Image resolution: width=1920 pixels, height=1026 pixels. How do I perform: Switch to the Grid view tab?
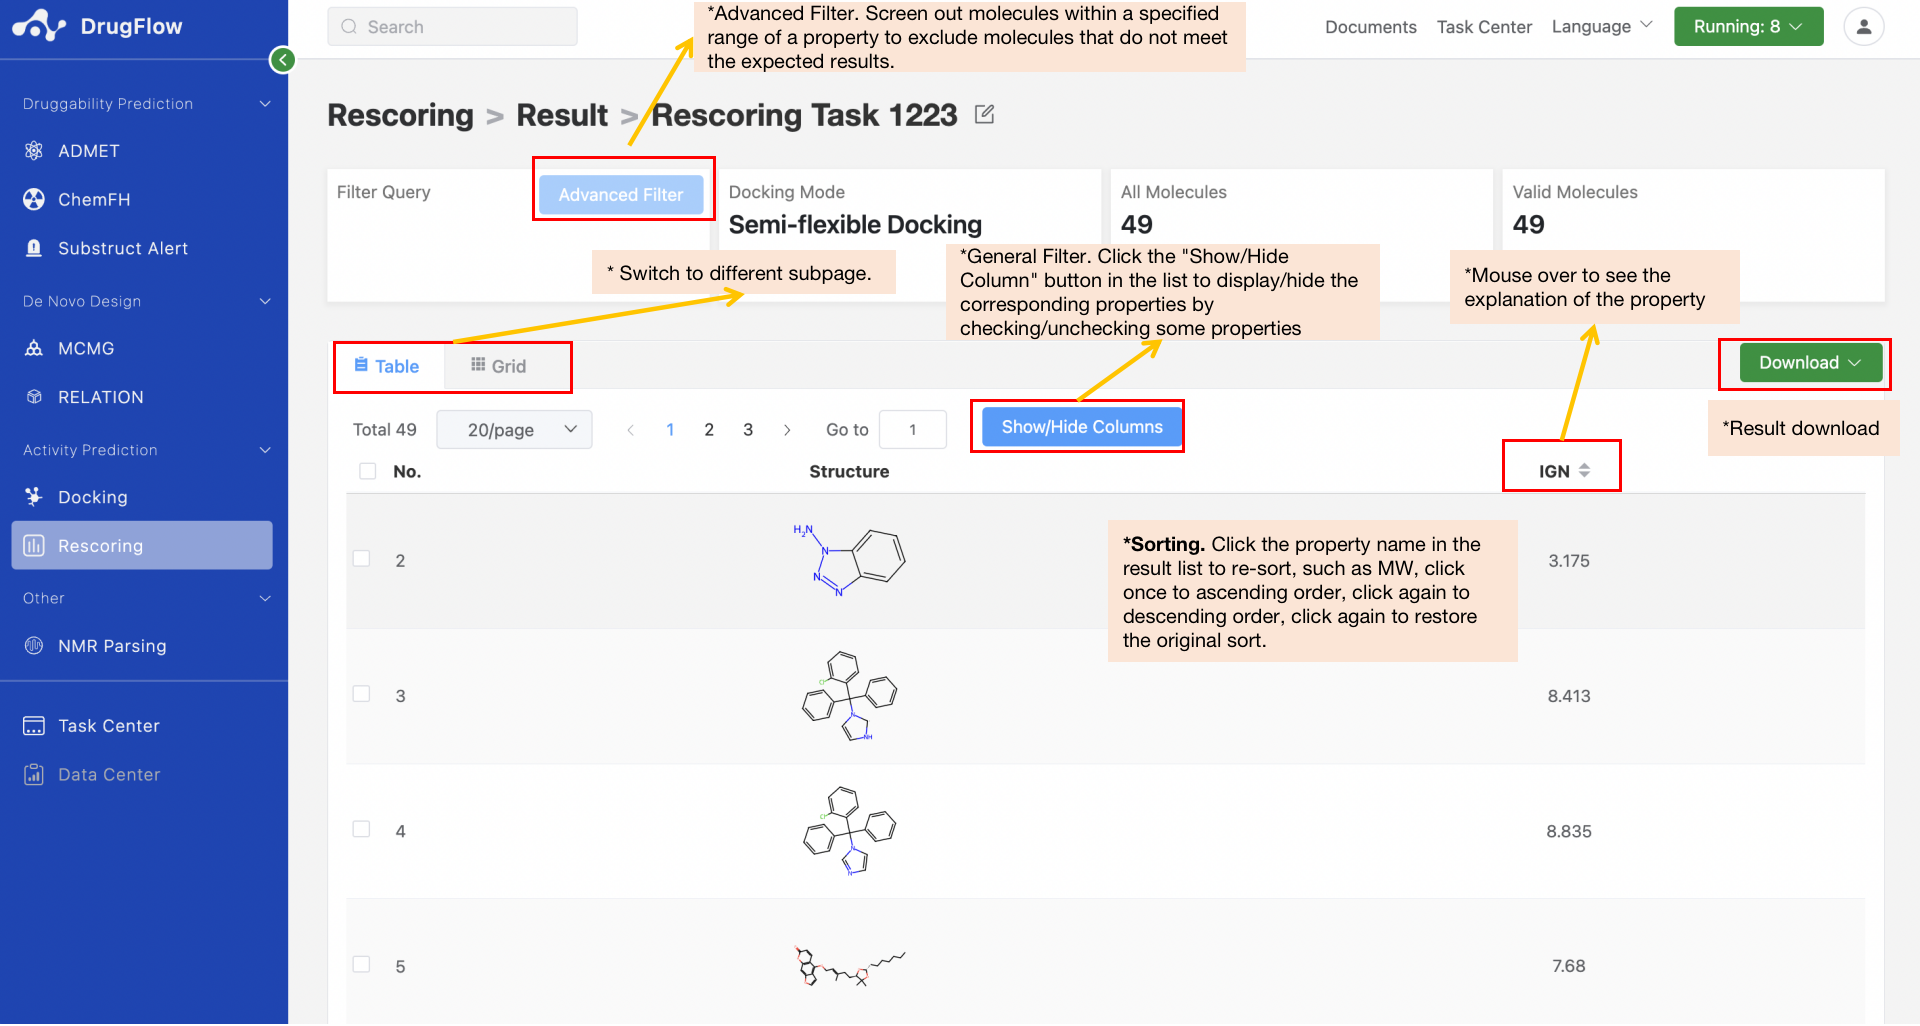pyautogui.click(x=506, y=366)
